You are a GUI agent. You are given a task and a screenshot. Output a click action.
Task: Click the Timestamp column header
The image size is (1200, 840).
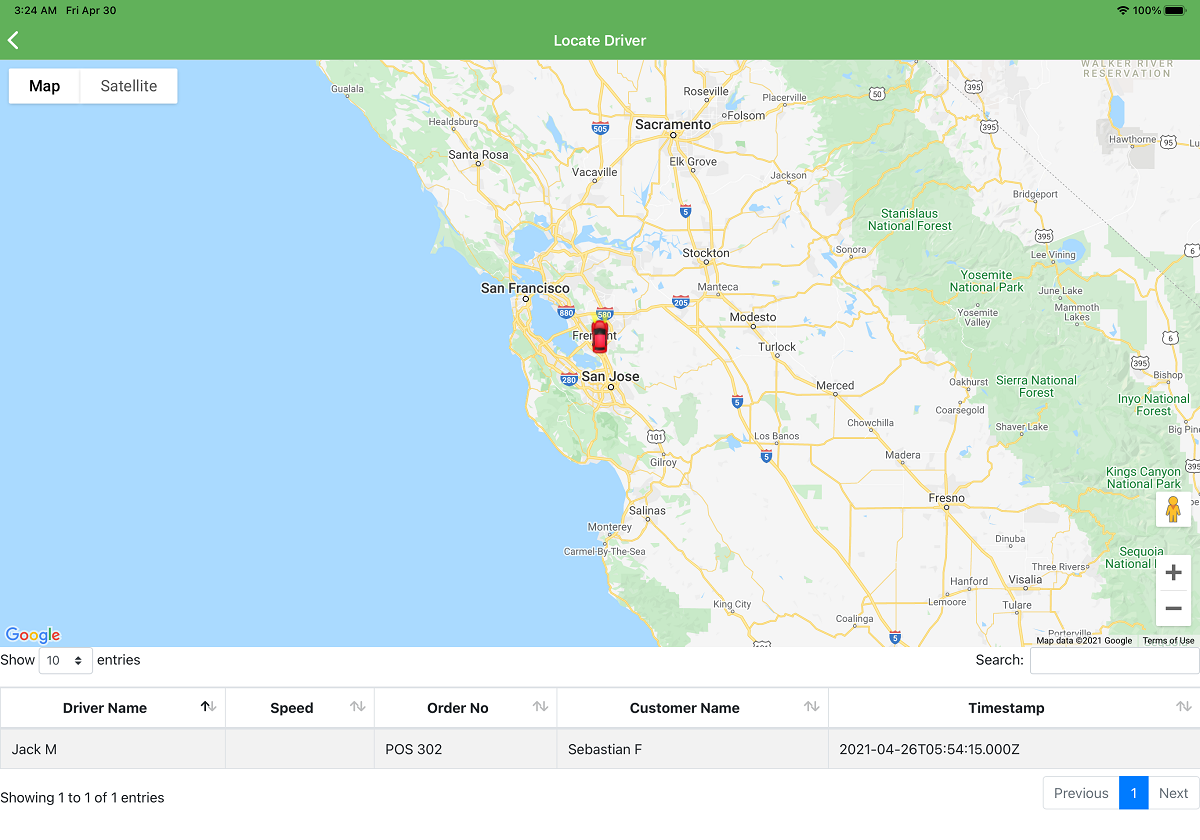1014,708
